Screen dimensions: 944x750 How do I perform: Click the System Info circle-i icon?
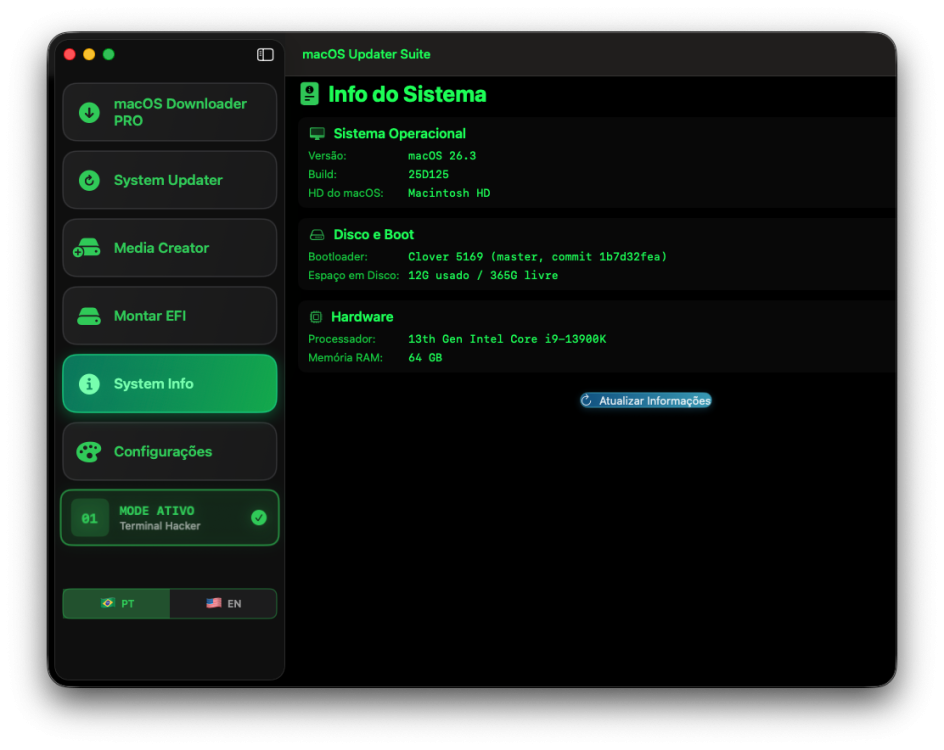(89, 383)
